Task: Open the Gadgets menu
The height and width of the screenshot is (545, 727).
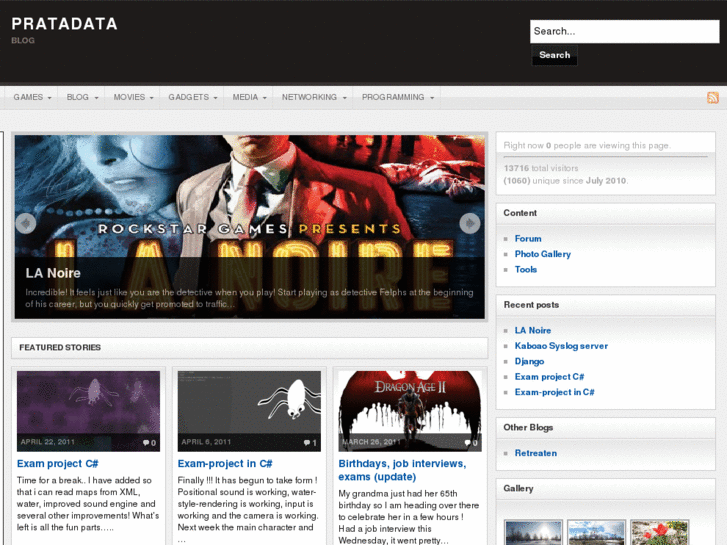Action: click(193, 97)
